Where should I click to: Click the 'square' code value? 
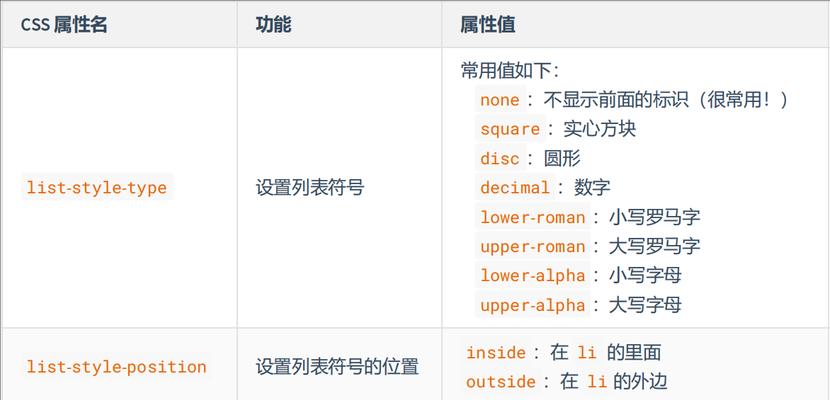click(510, 129)
